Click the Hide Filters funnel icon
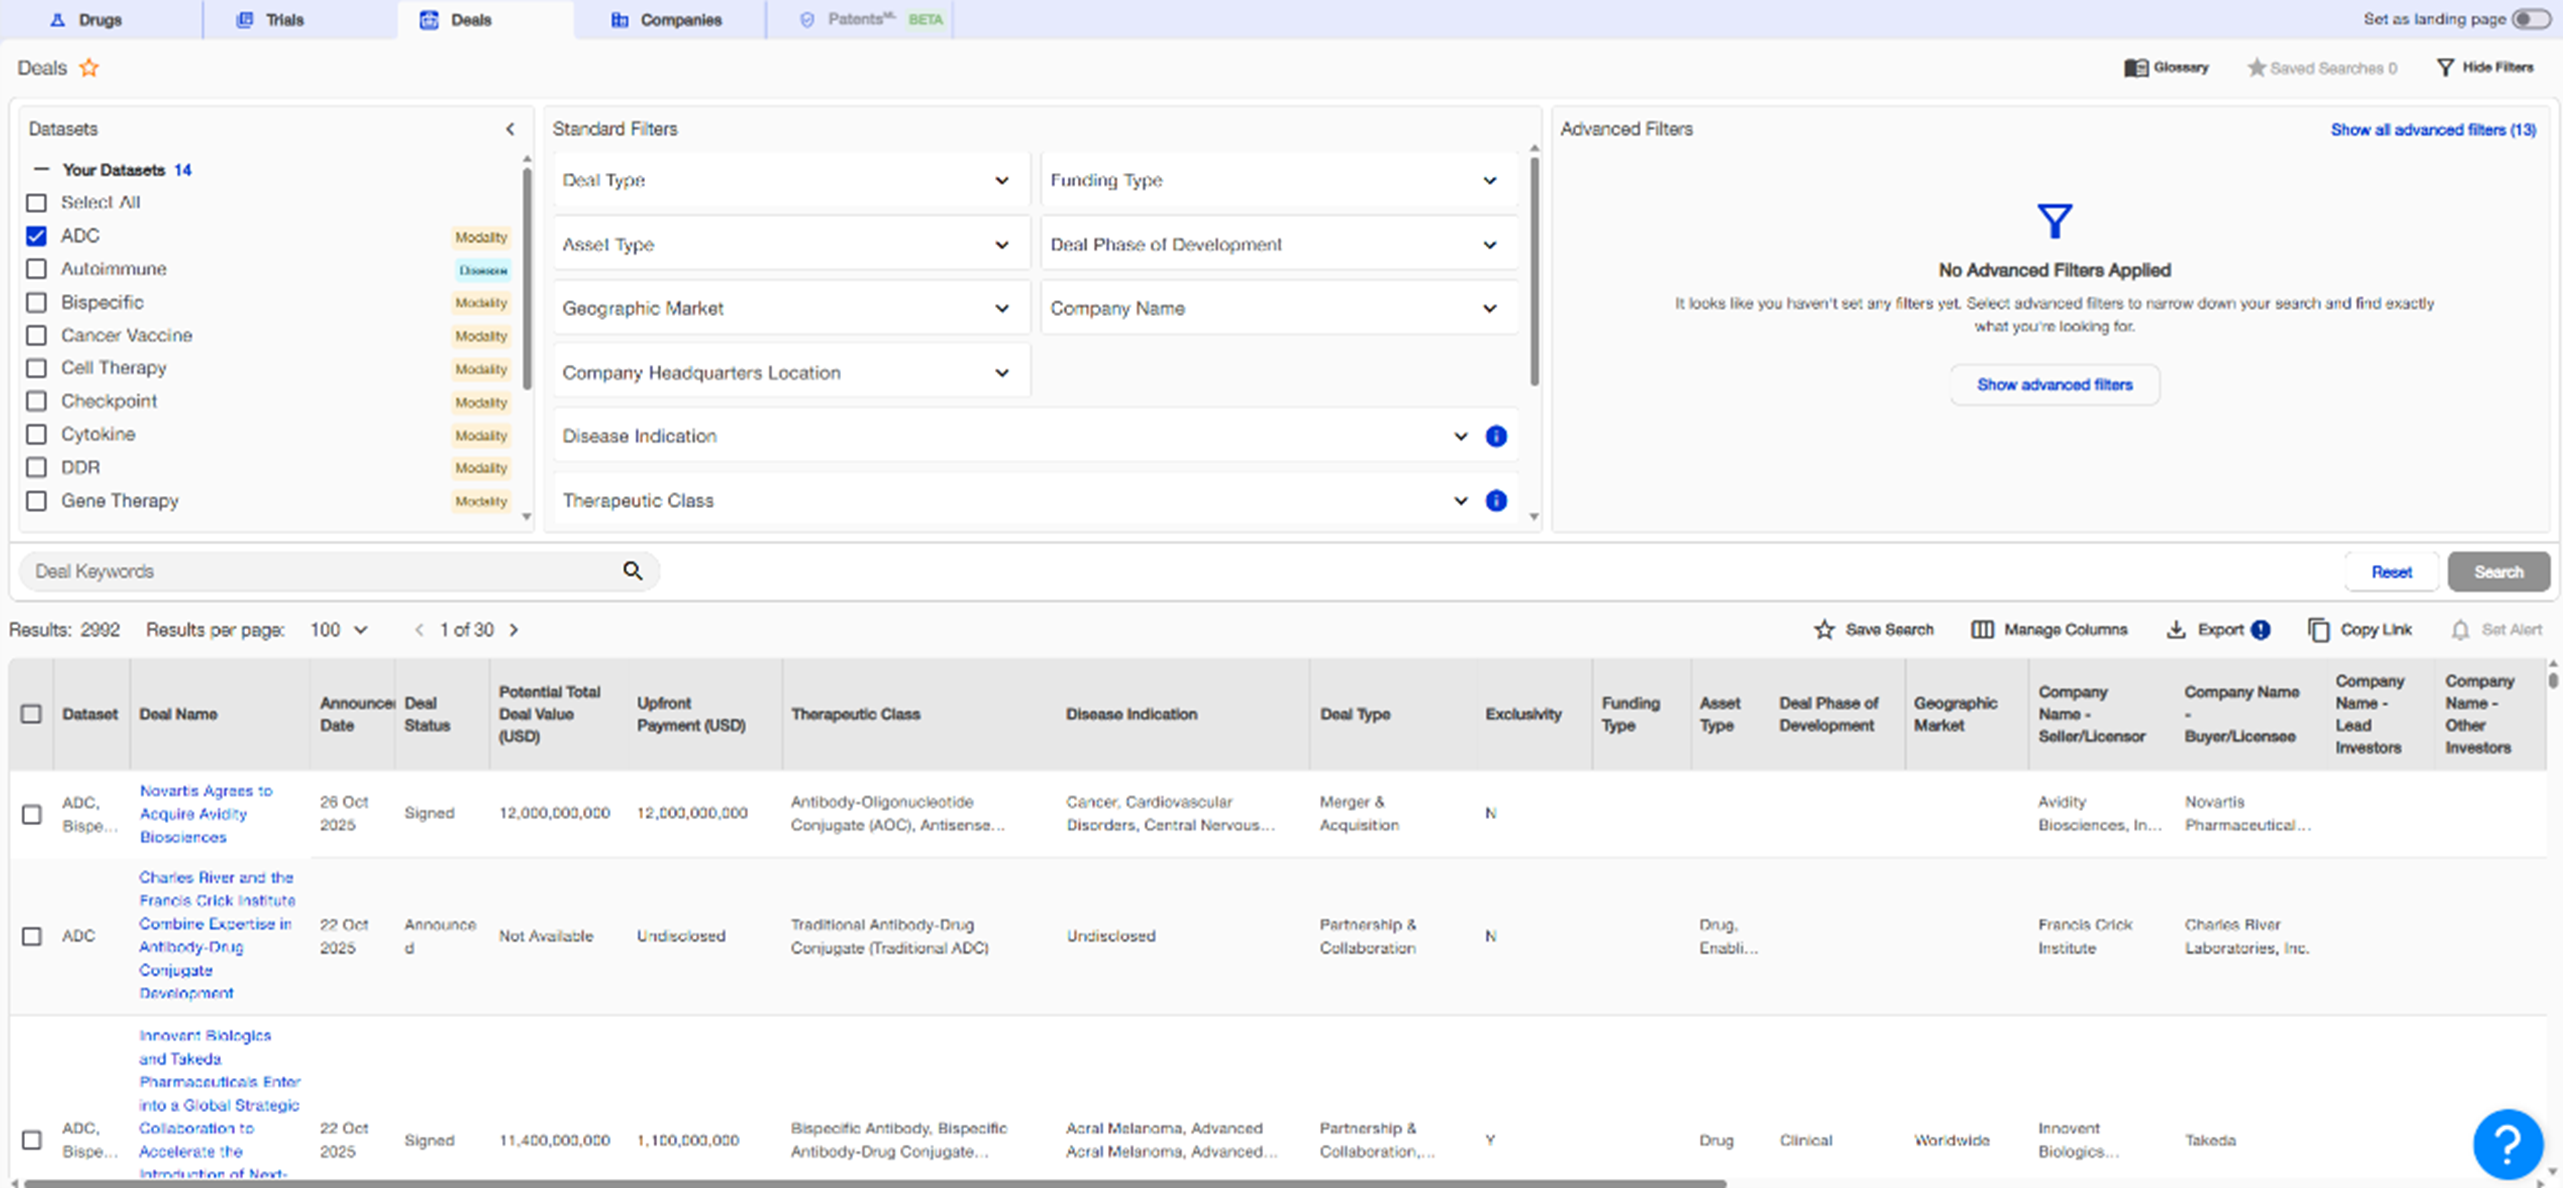 tap(2445, 68)
